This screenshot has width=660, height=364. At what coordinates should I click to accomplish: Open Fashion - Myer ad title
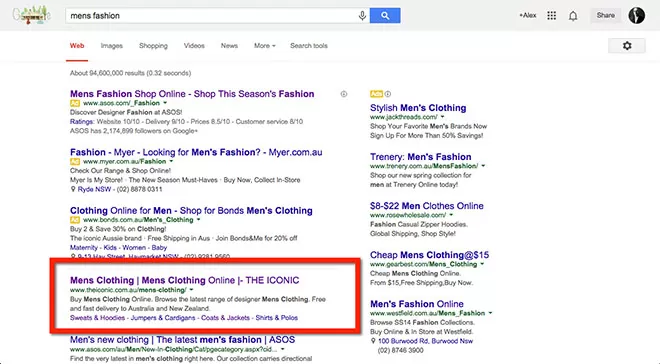point(196,152)
